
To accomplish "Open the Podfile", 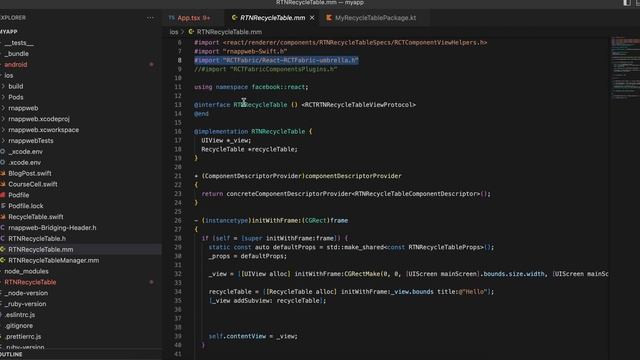I will [18, 195].
